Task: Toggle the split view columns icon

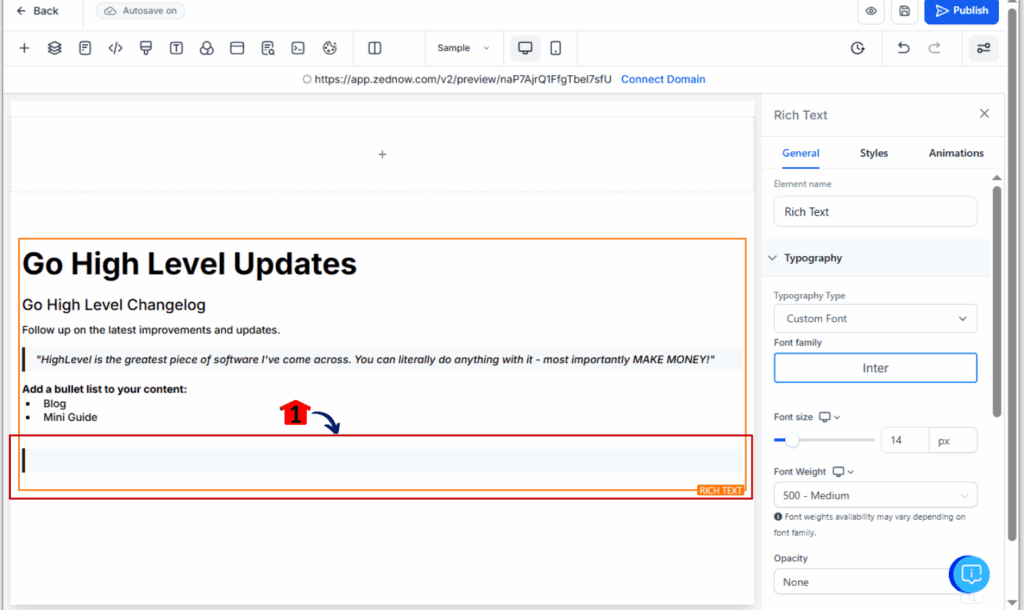Action: point(375,48)
